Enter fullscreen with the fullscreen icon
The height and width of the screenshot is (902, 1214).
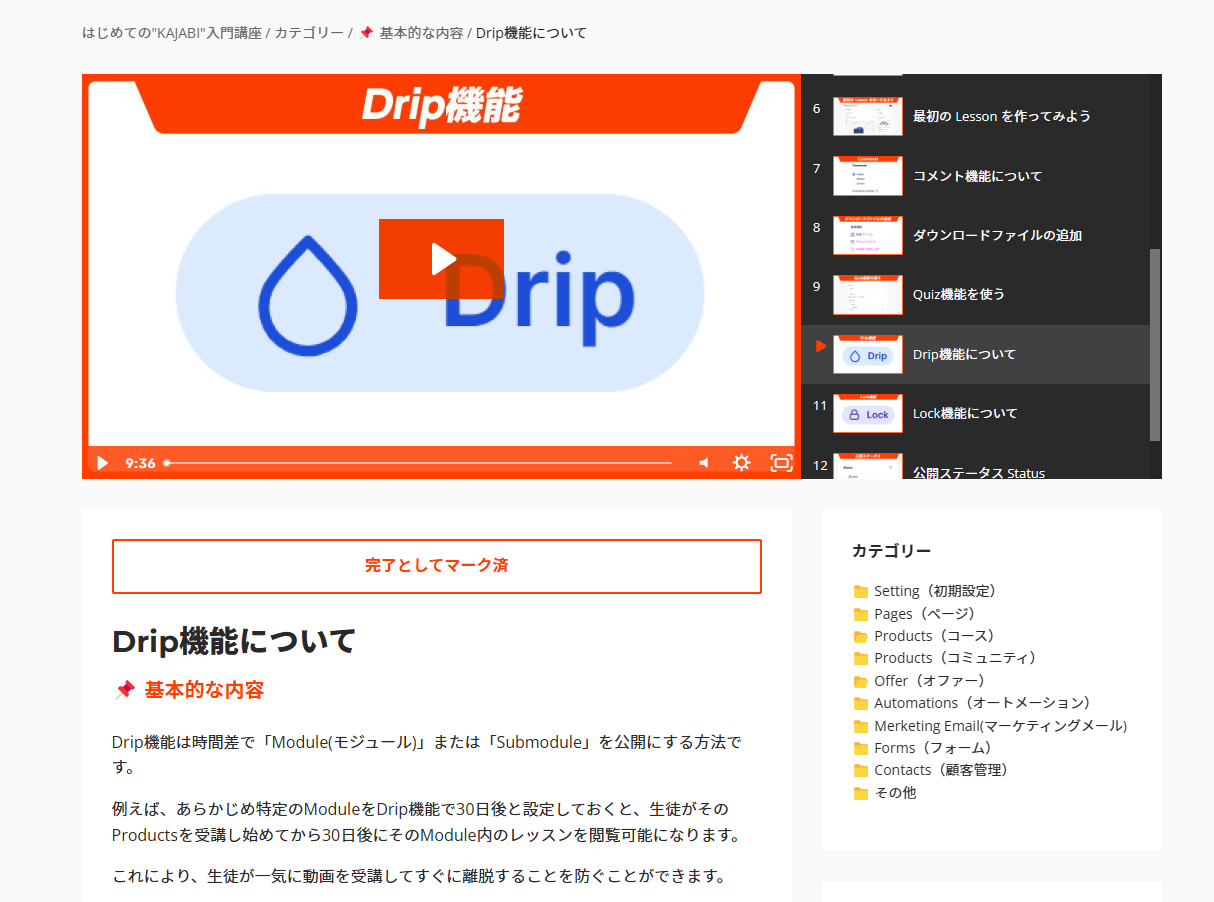(781, 462)
